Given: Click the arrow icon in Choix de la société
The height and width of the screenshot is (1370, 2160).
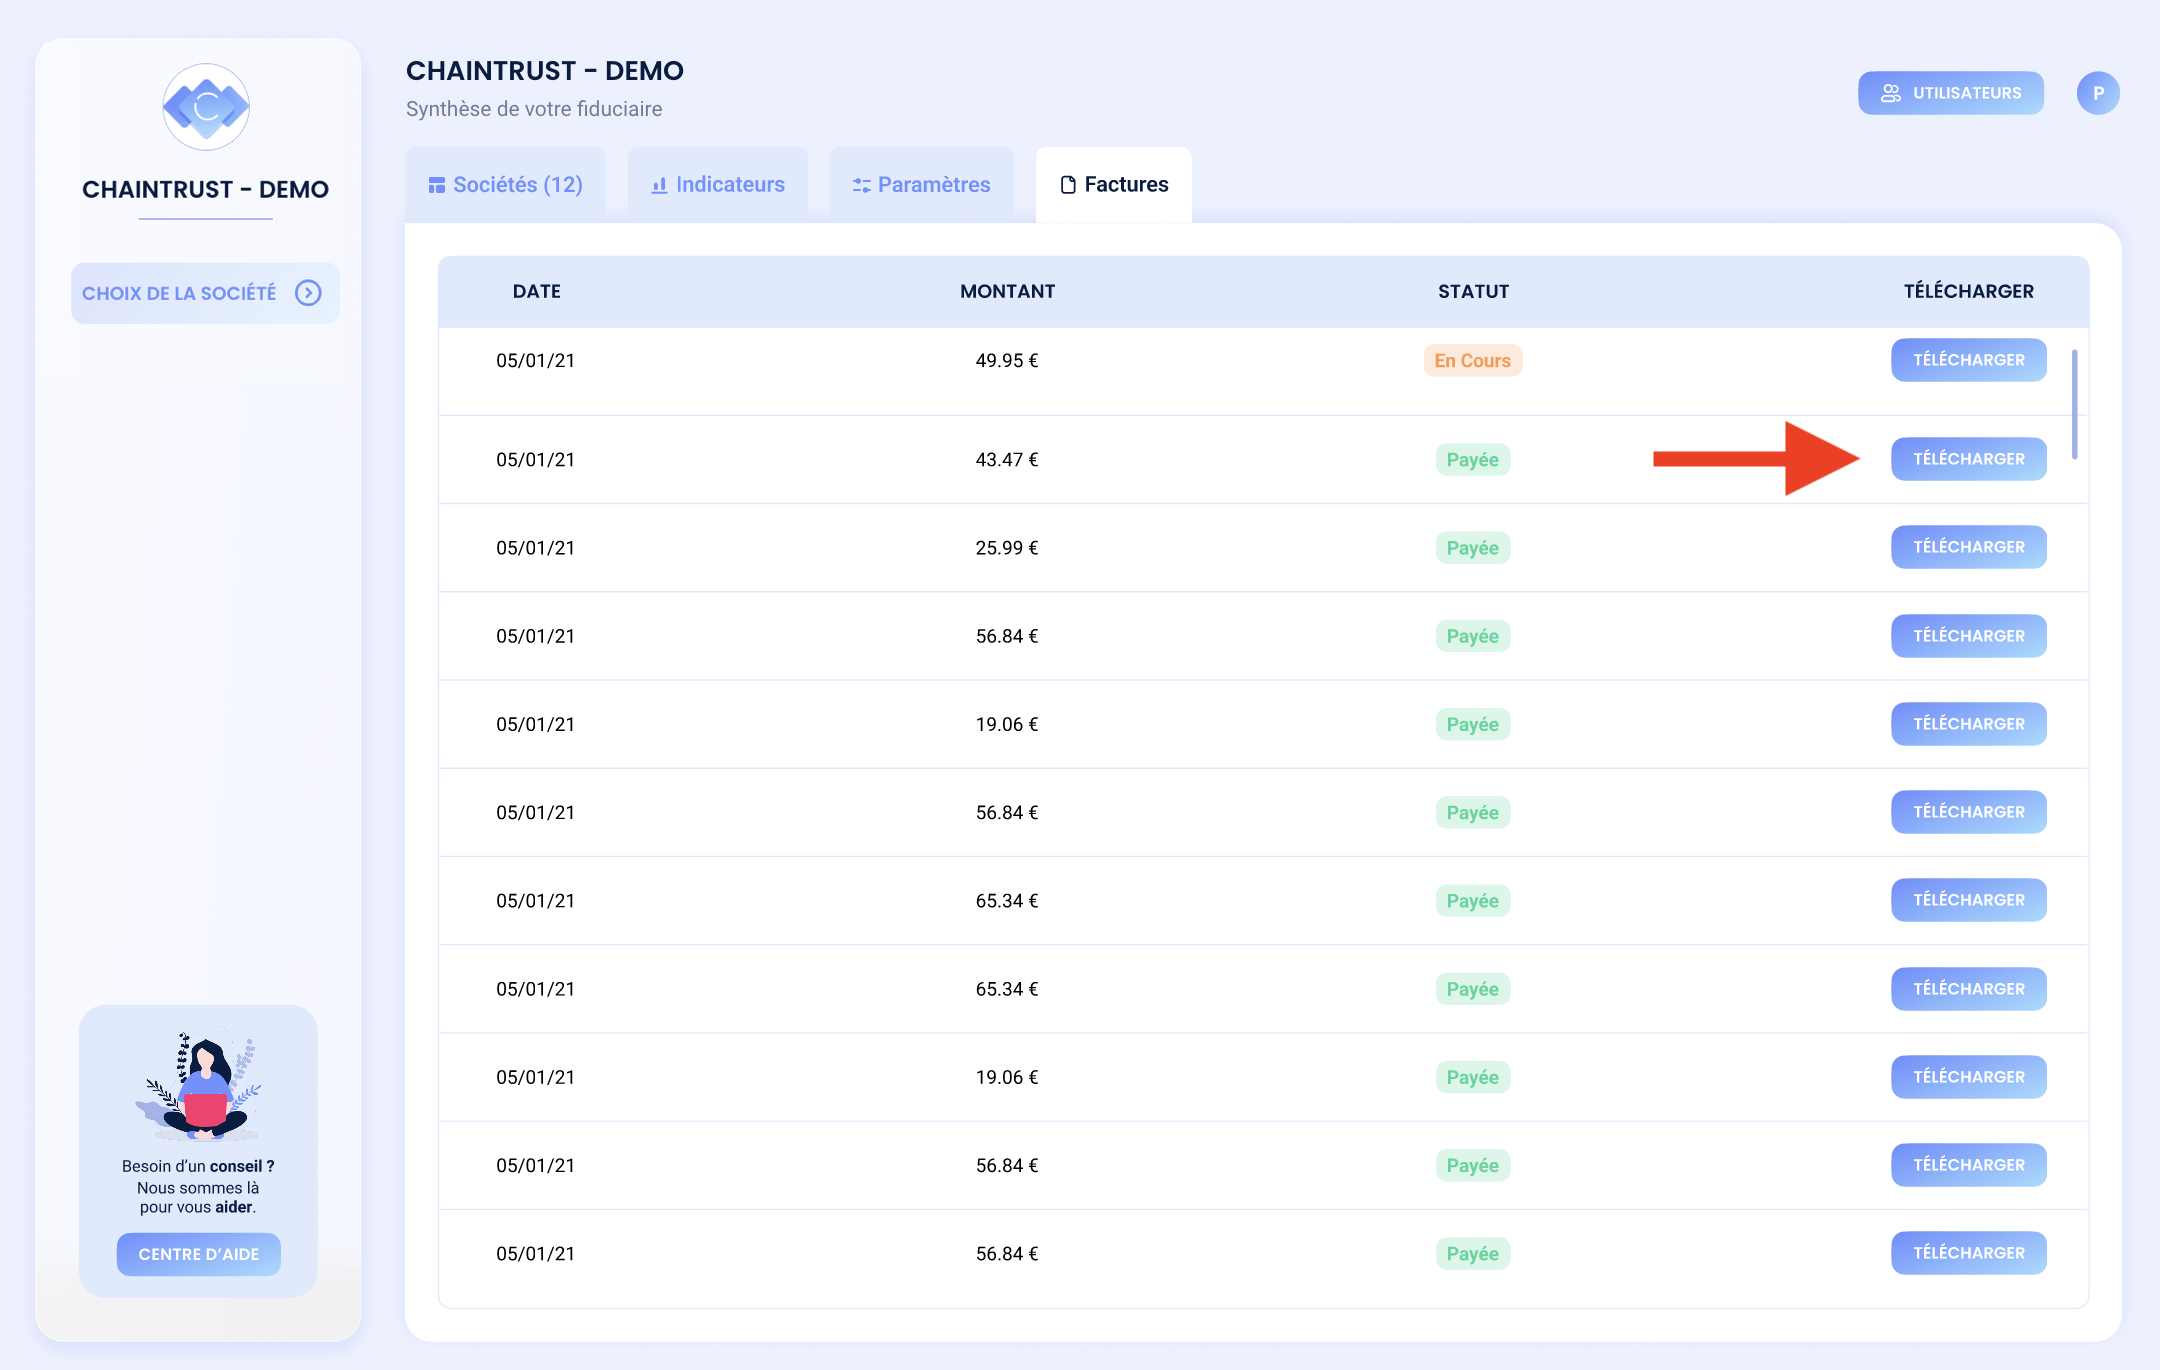Looking at the screenshot, I should (308, 293).
